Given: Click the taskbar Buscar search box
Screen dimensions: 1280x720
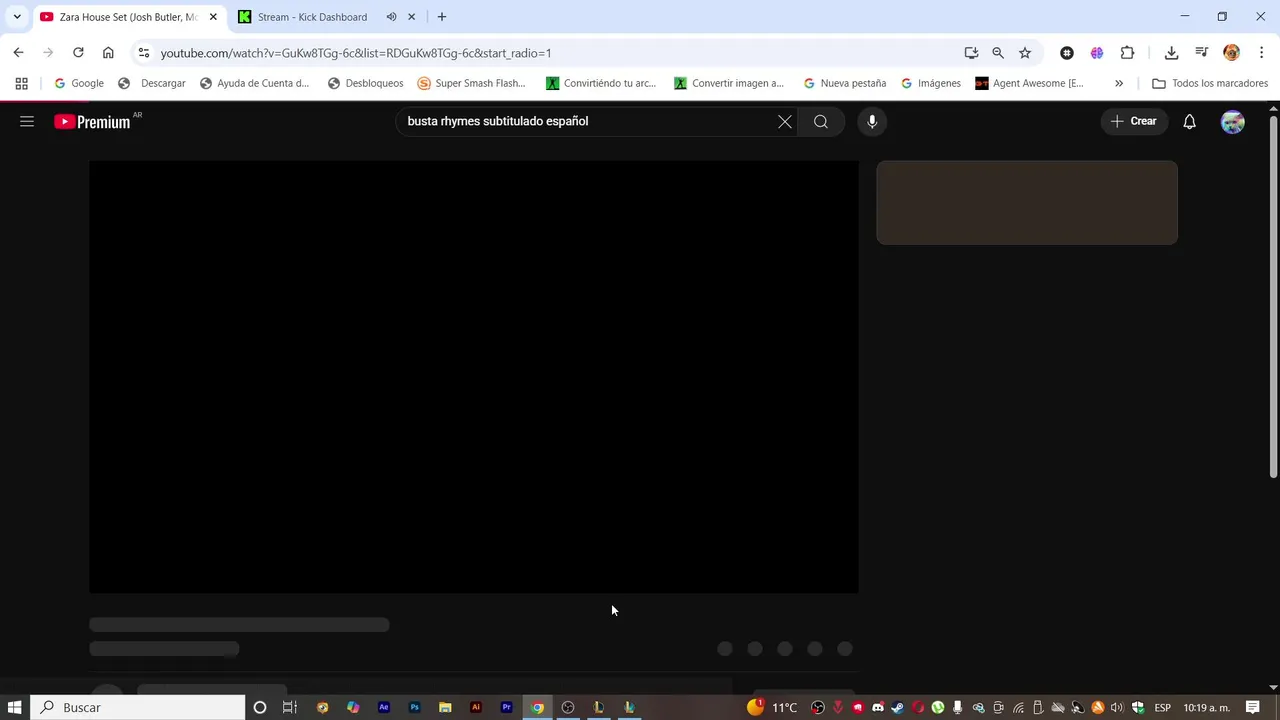Looking at the screenshot, I should click(x=138, y=707).
